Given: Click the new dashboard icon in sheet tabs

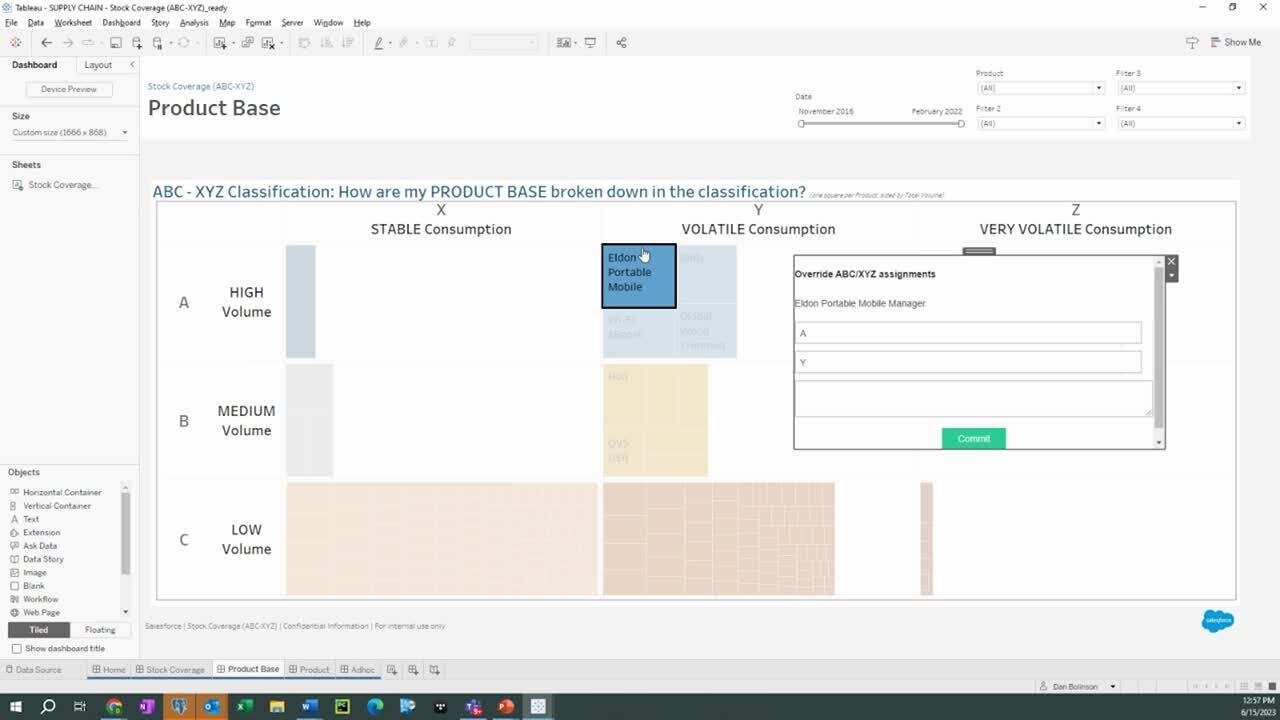Looking at the screenshot, I should [413, 670].
